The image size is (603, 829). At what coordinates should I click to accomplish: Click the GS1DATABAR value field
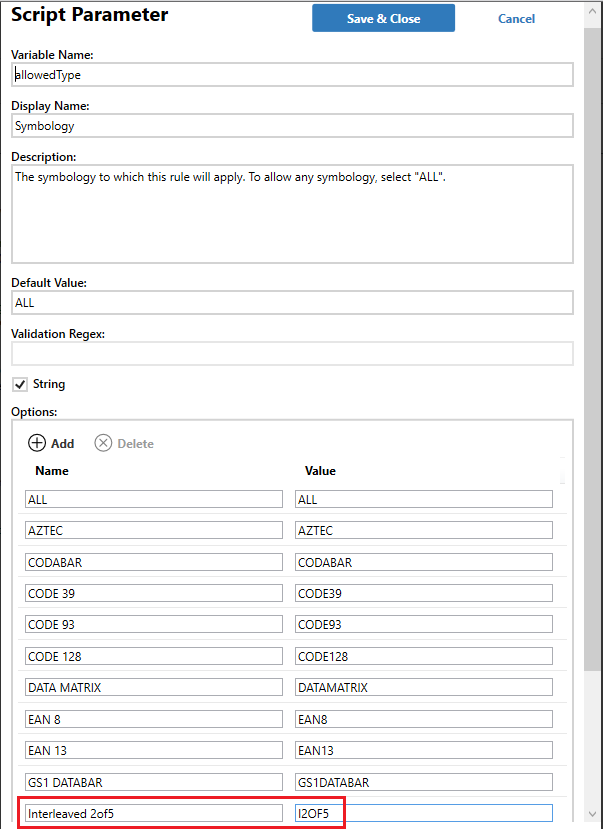pyautogui.click(x=424, y=782)
